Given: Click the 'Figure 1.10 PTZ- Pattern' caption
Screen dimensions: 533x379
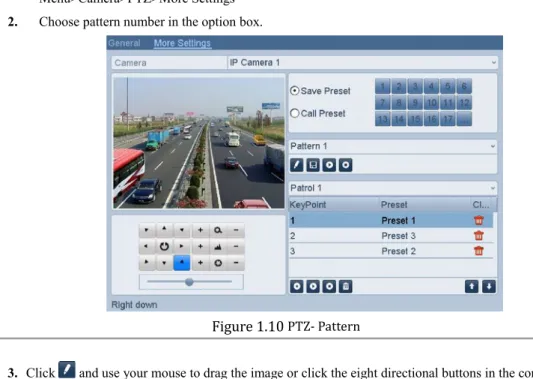Looking at the screenshot, I should click(286, 326).
